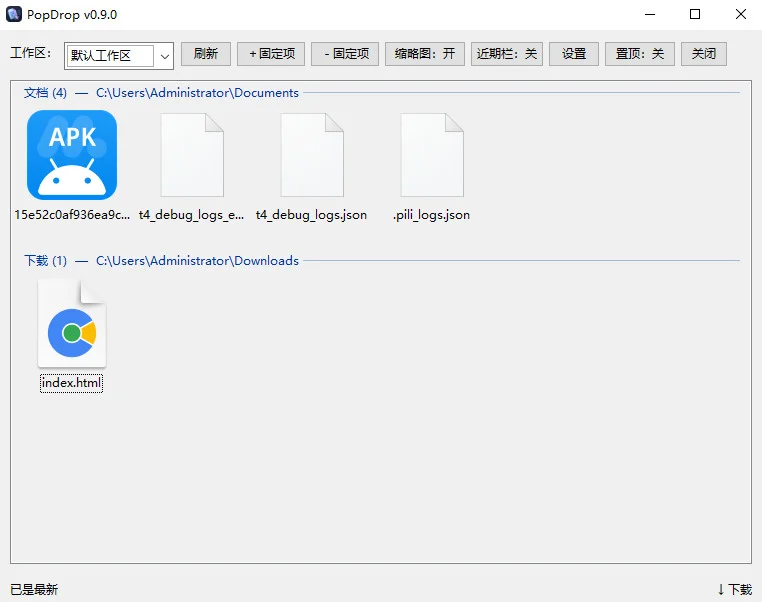Click the index.html file name label
Image resolution: width=762 pixels, height=602 pixels.
(71, 383)
